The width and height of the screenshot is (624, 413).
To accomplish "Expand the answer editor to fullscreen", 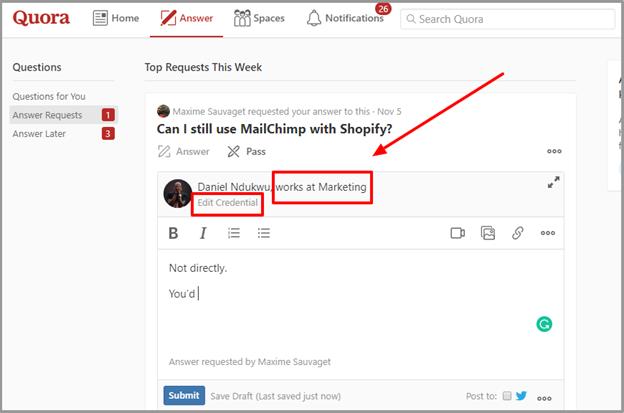I will coord(554,182).
